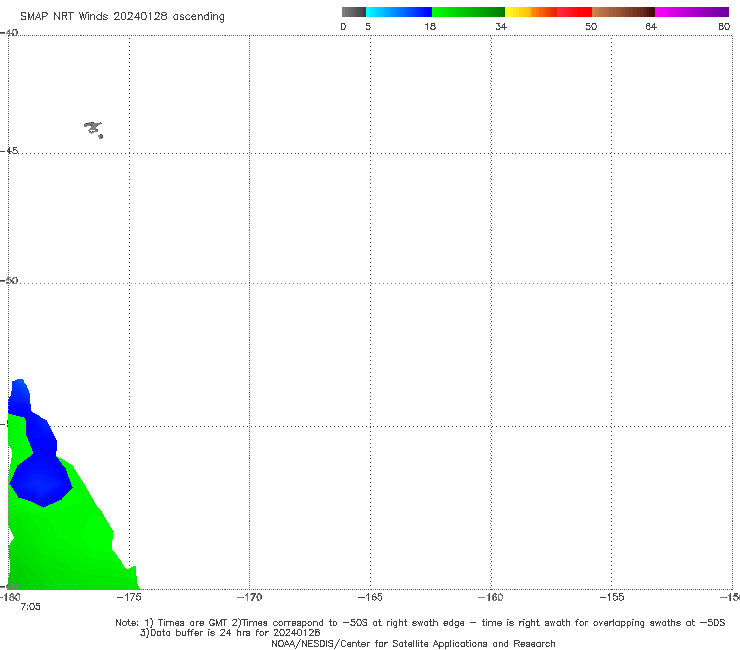Click the color bar label '50'
This screenshot has width=740, height=650.
pyautogui.click(x=591, y=27)
